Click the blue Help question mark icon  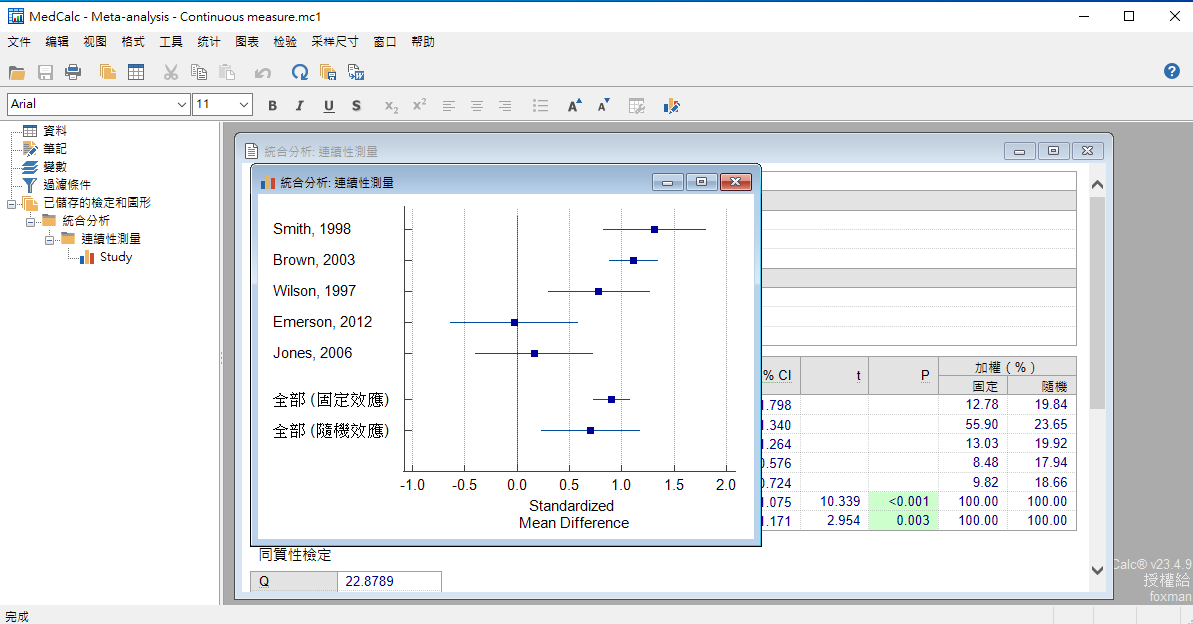[x=1172, y=71]
